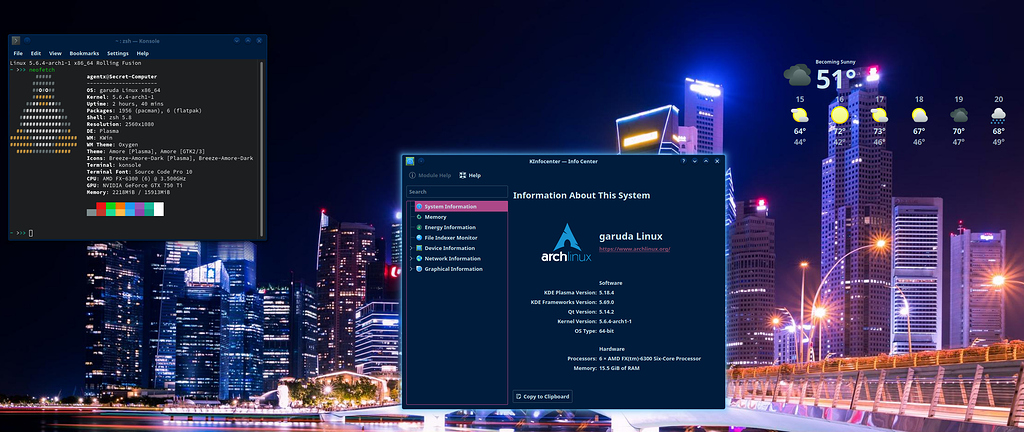This screenshot has width=1024, height=432.
Task: Click the Arch Linux logo image
Action: click(x=566, y=241)
